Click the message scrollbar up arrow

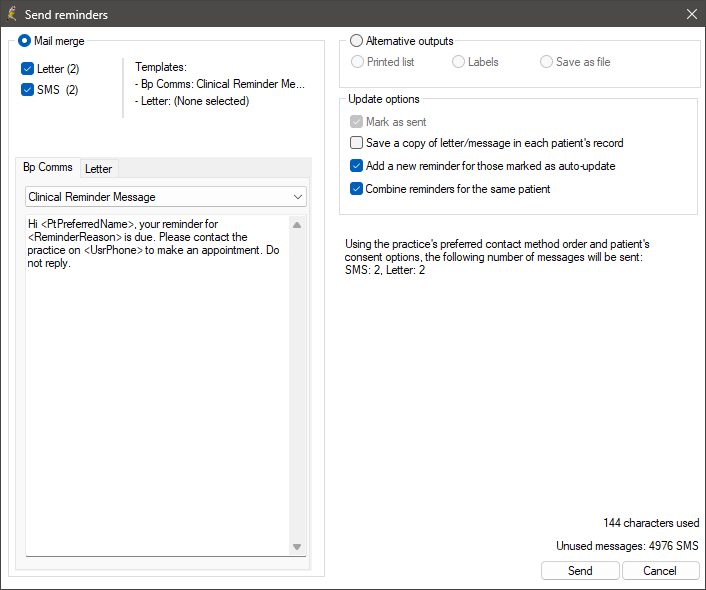pos(297,225)
